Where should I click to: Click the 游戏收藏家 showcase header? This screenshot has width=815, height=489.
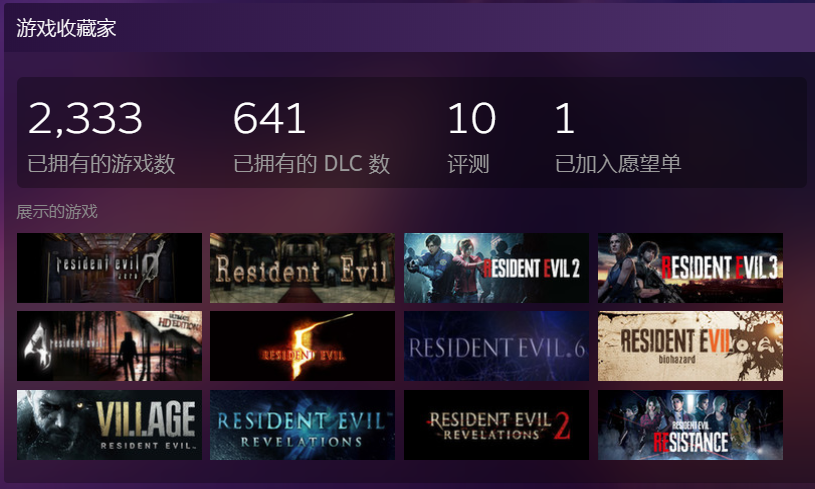[66, 28]
